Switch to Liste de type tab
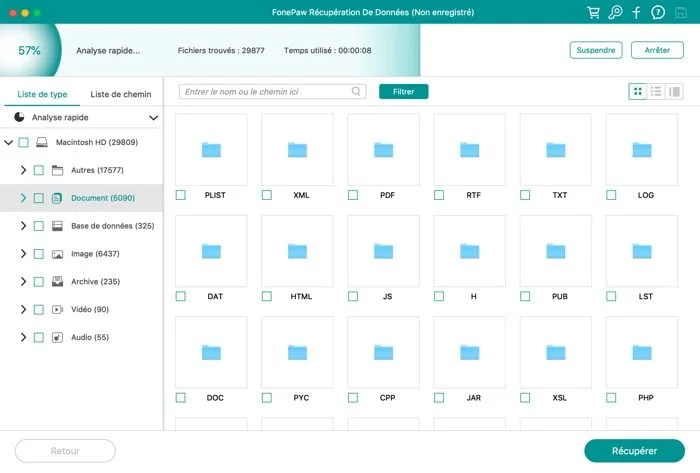Screen dimensions: 700x473 point(42,94)
